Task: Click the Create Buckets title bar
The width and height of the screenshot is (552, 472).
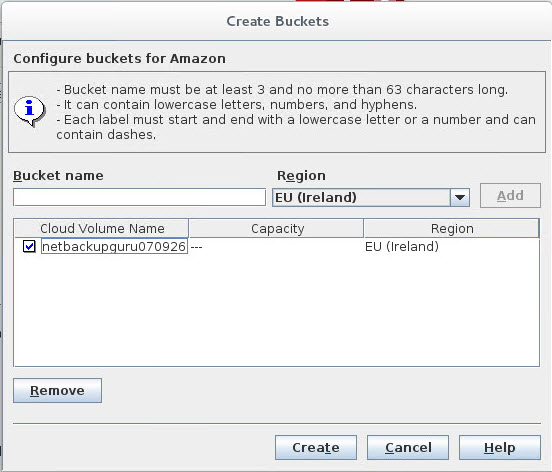Action: click(x=277, y=21)
